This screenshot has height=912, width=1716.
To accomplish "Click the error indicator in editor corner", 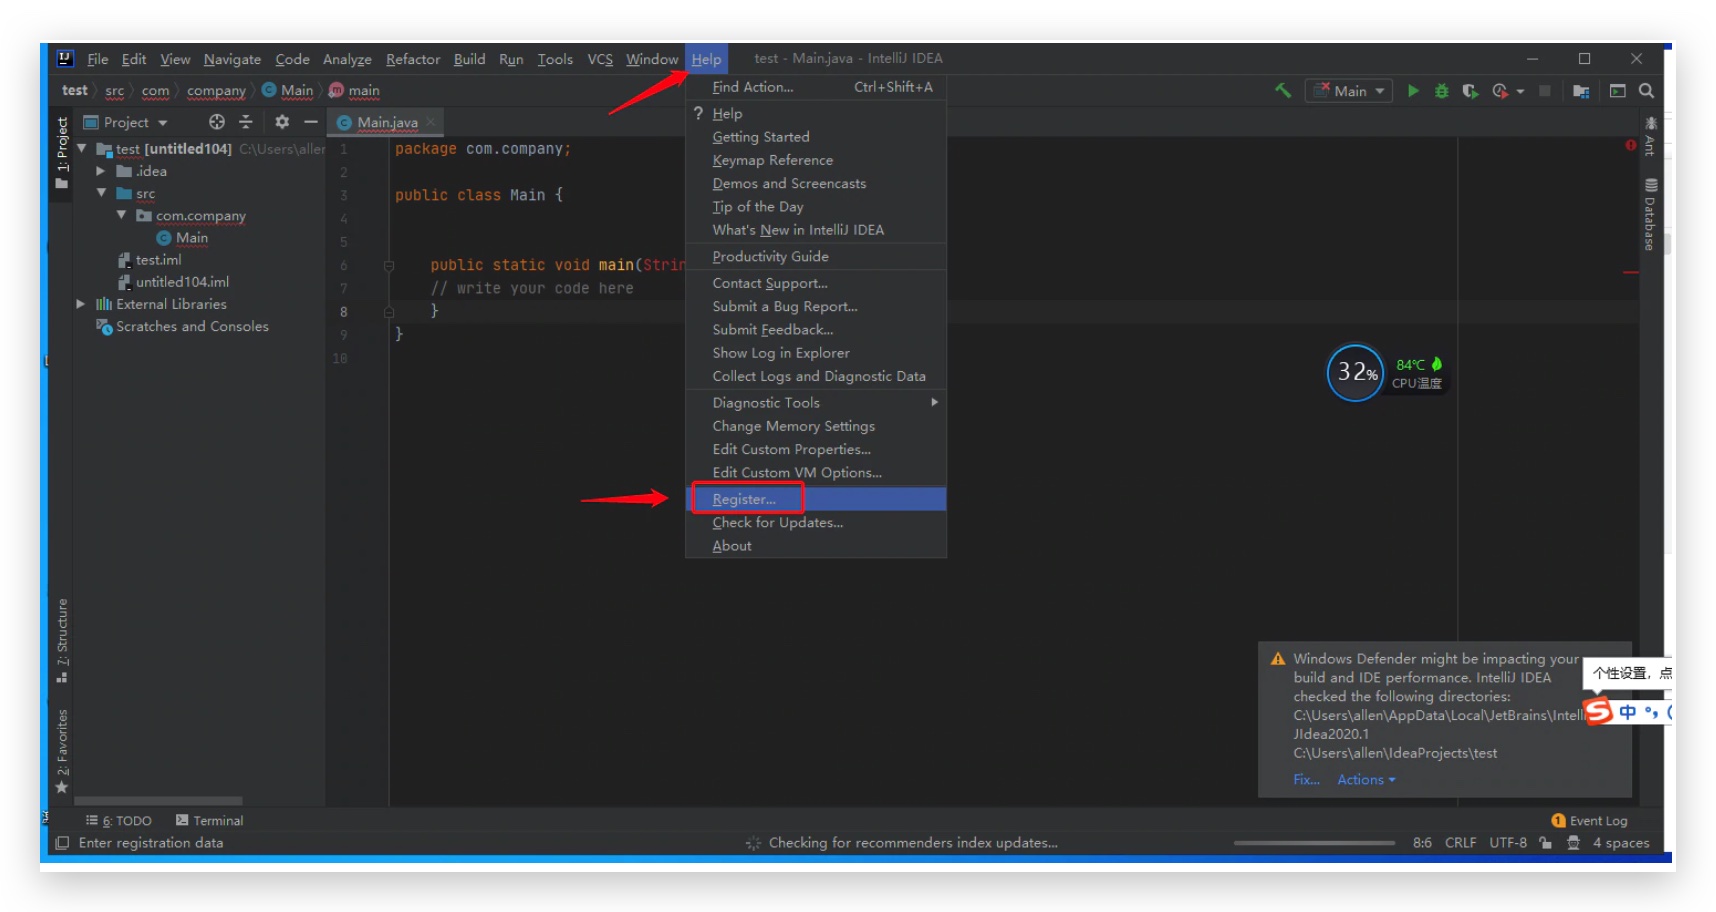I will (1630, 145).
